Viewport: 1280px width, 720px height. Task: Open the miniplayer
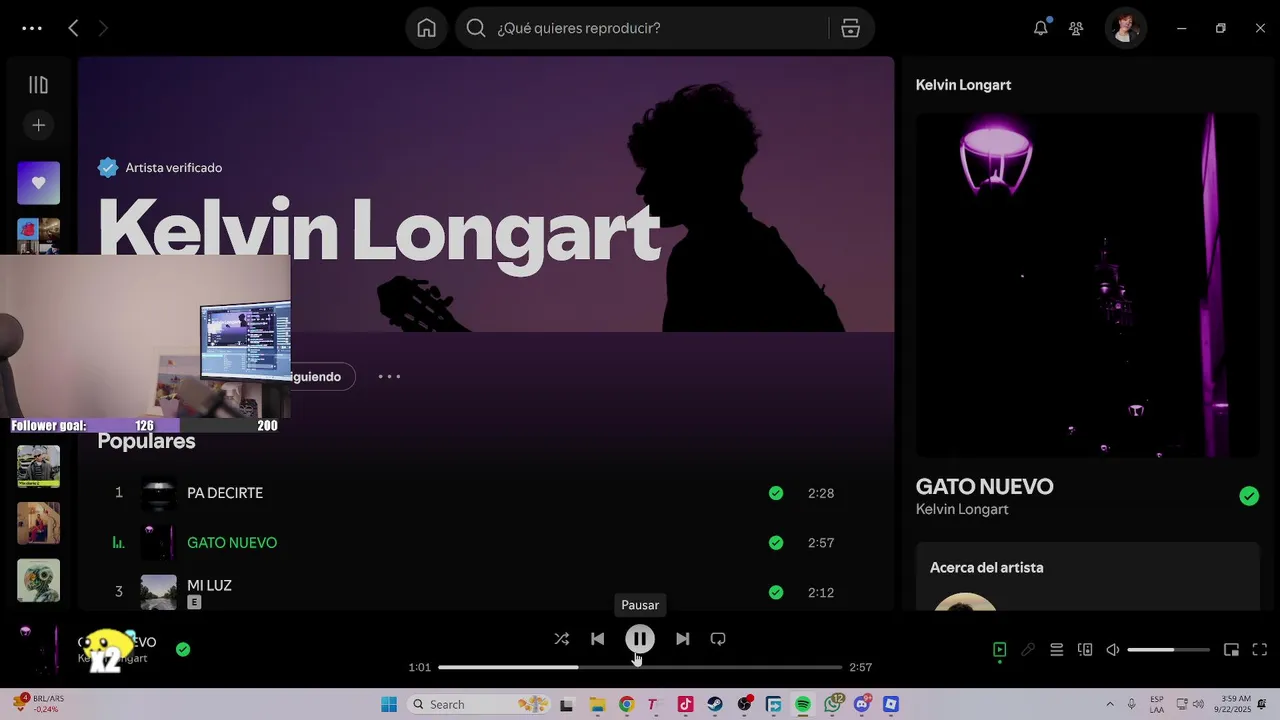pos(1232,650)
